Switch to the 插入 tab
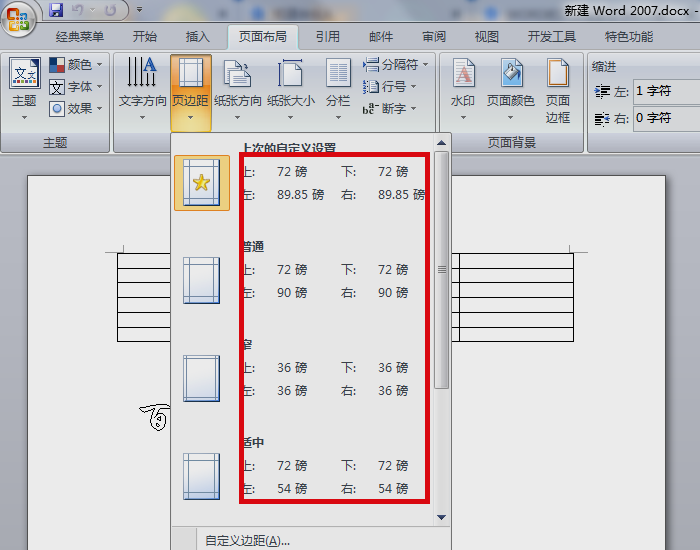Image resolution: width=700 pixels, height=550 pixels. (198, 37)
